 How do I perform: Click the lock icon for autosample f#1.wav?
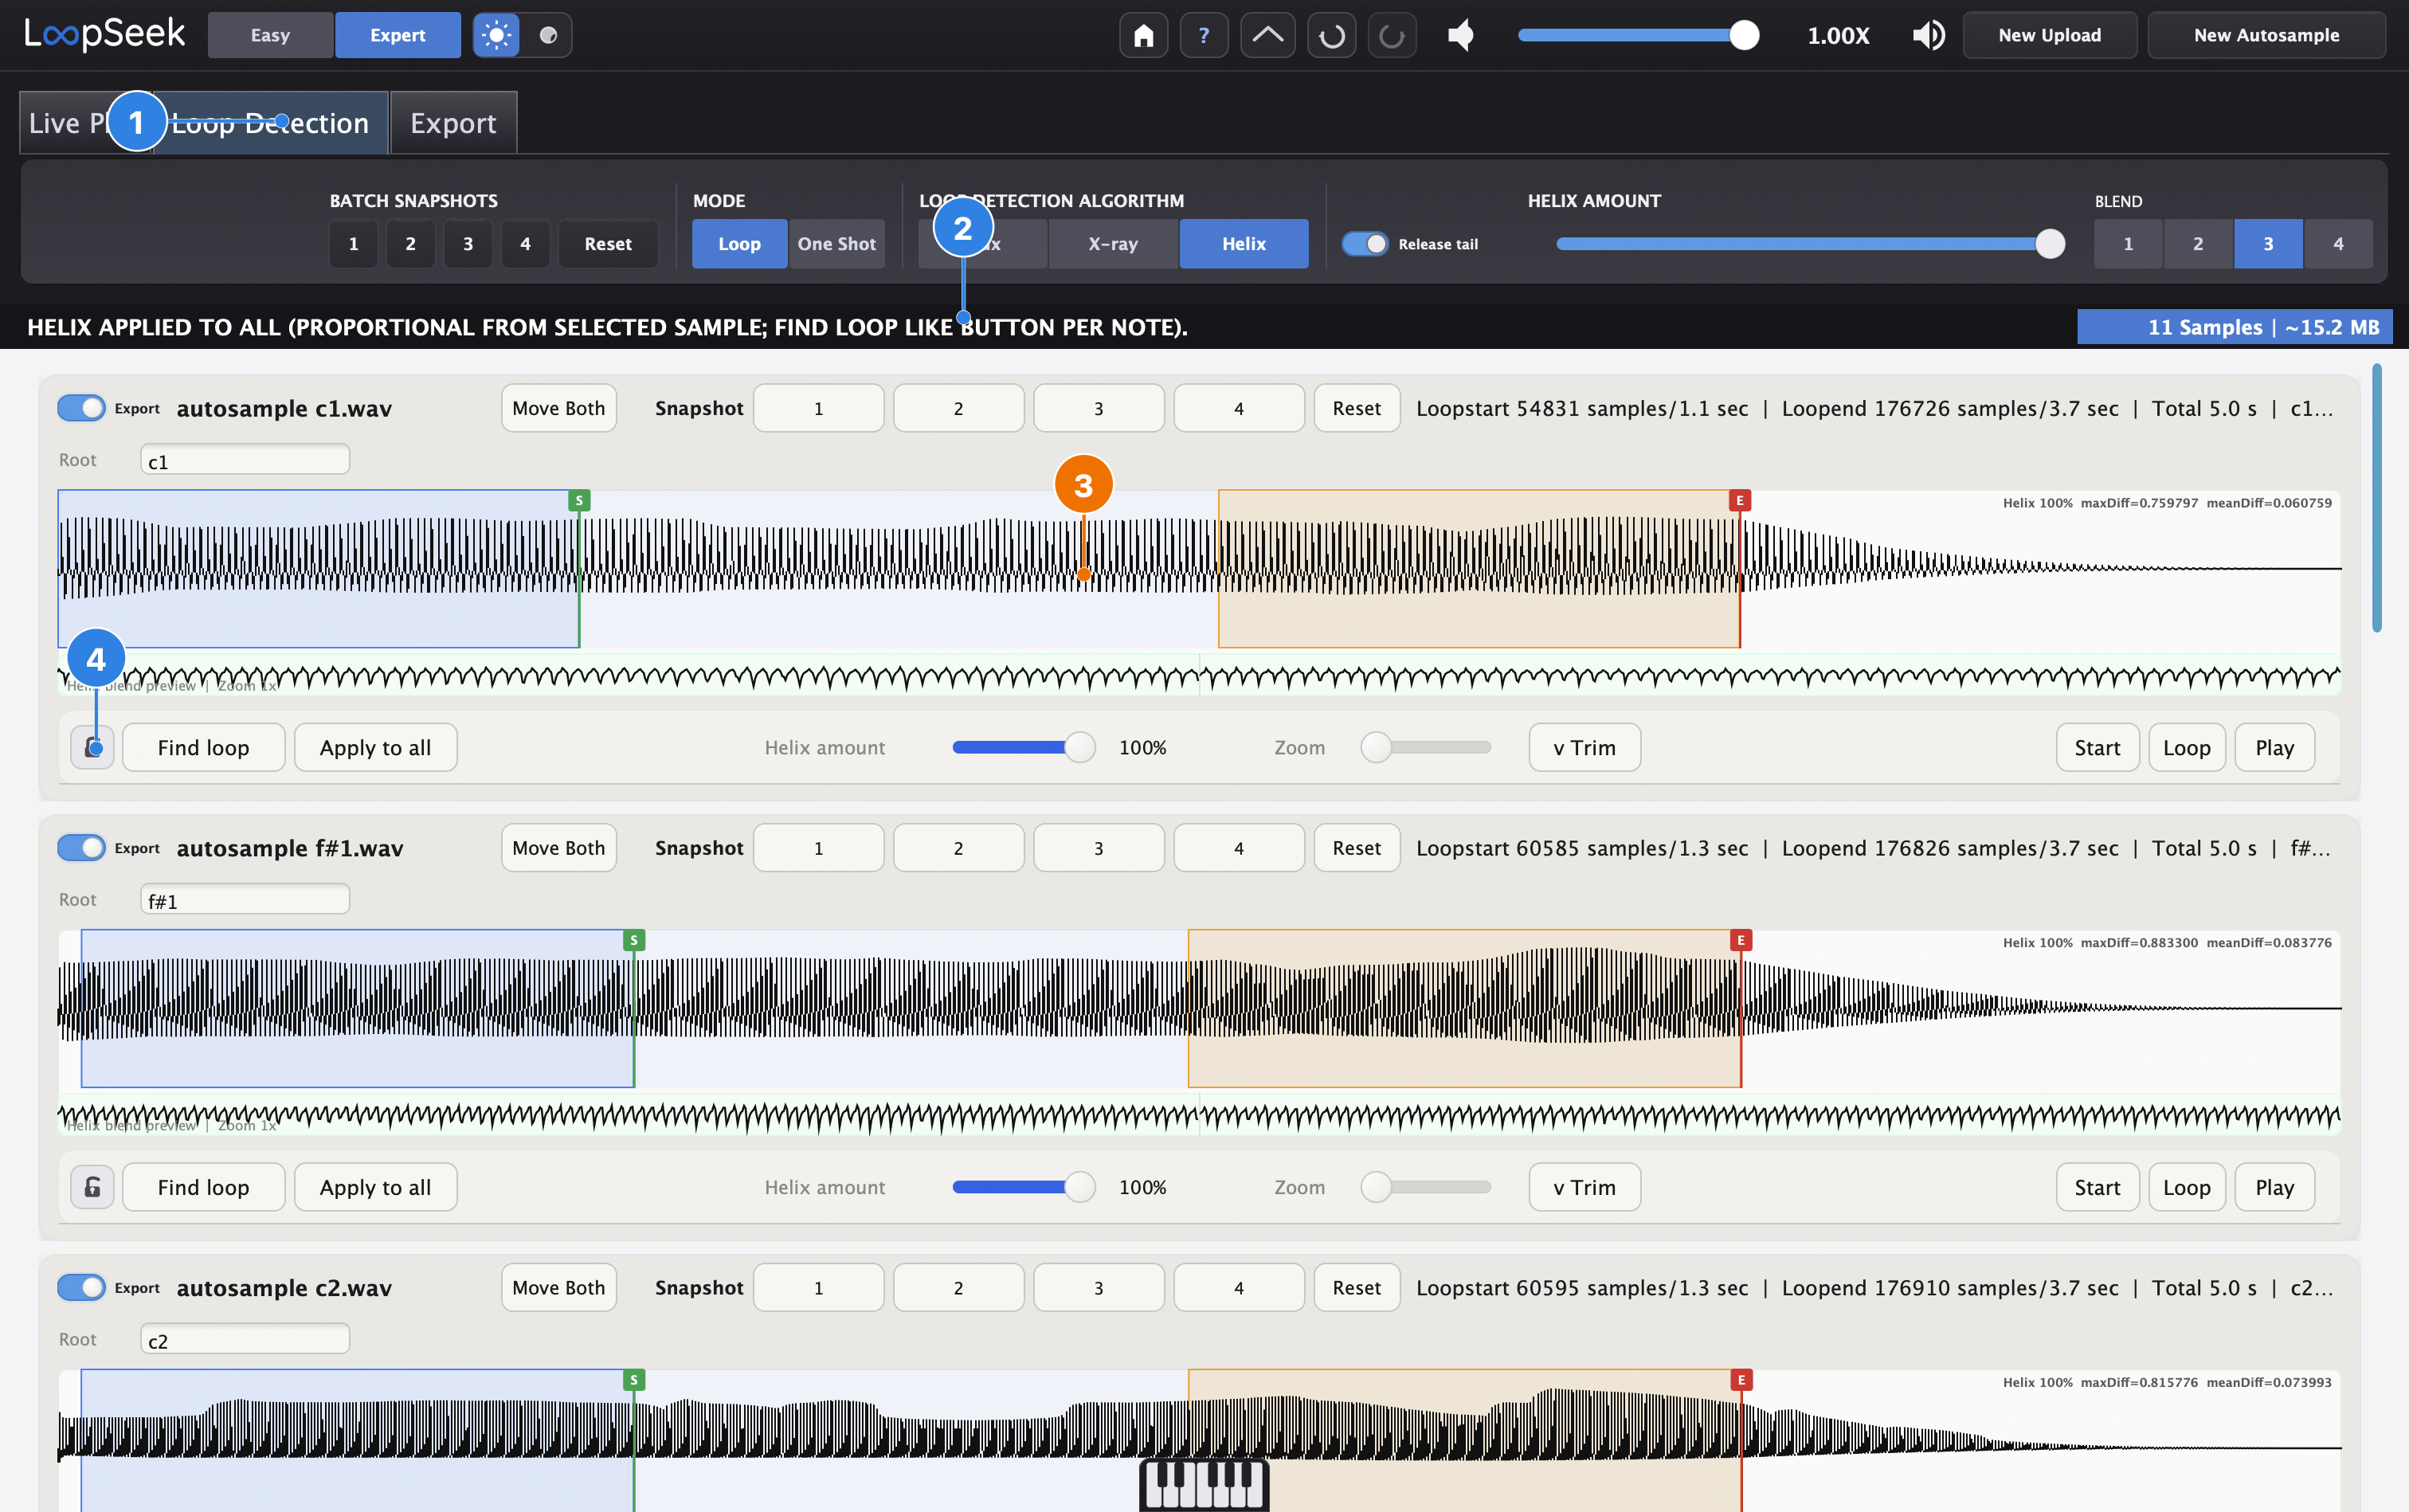click(x=92, y=1187)
